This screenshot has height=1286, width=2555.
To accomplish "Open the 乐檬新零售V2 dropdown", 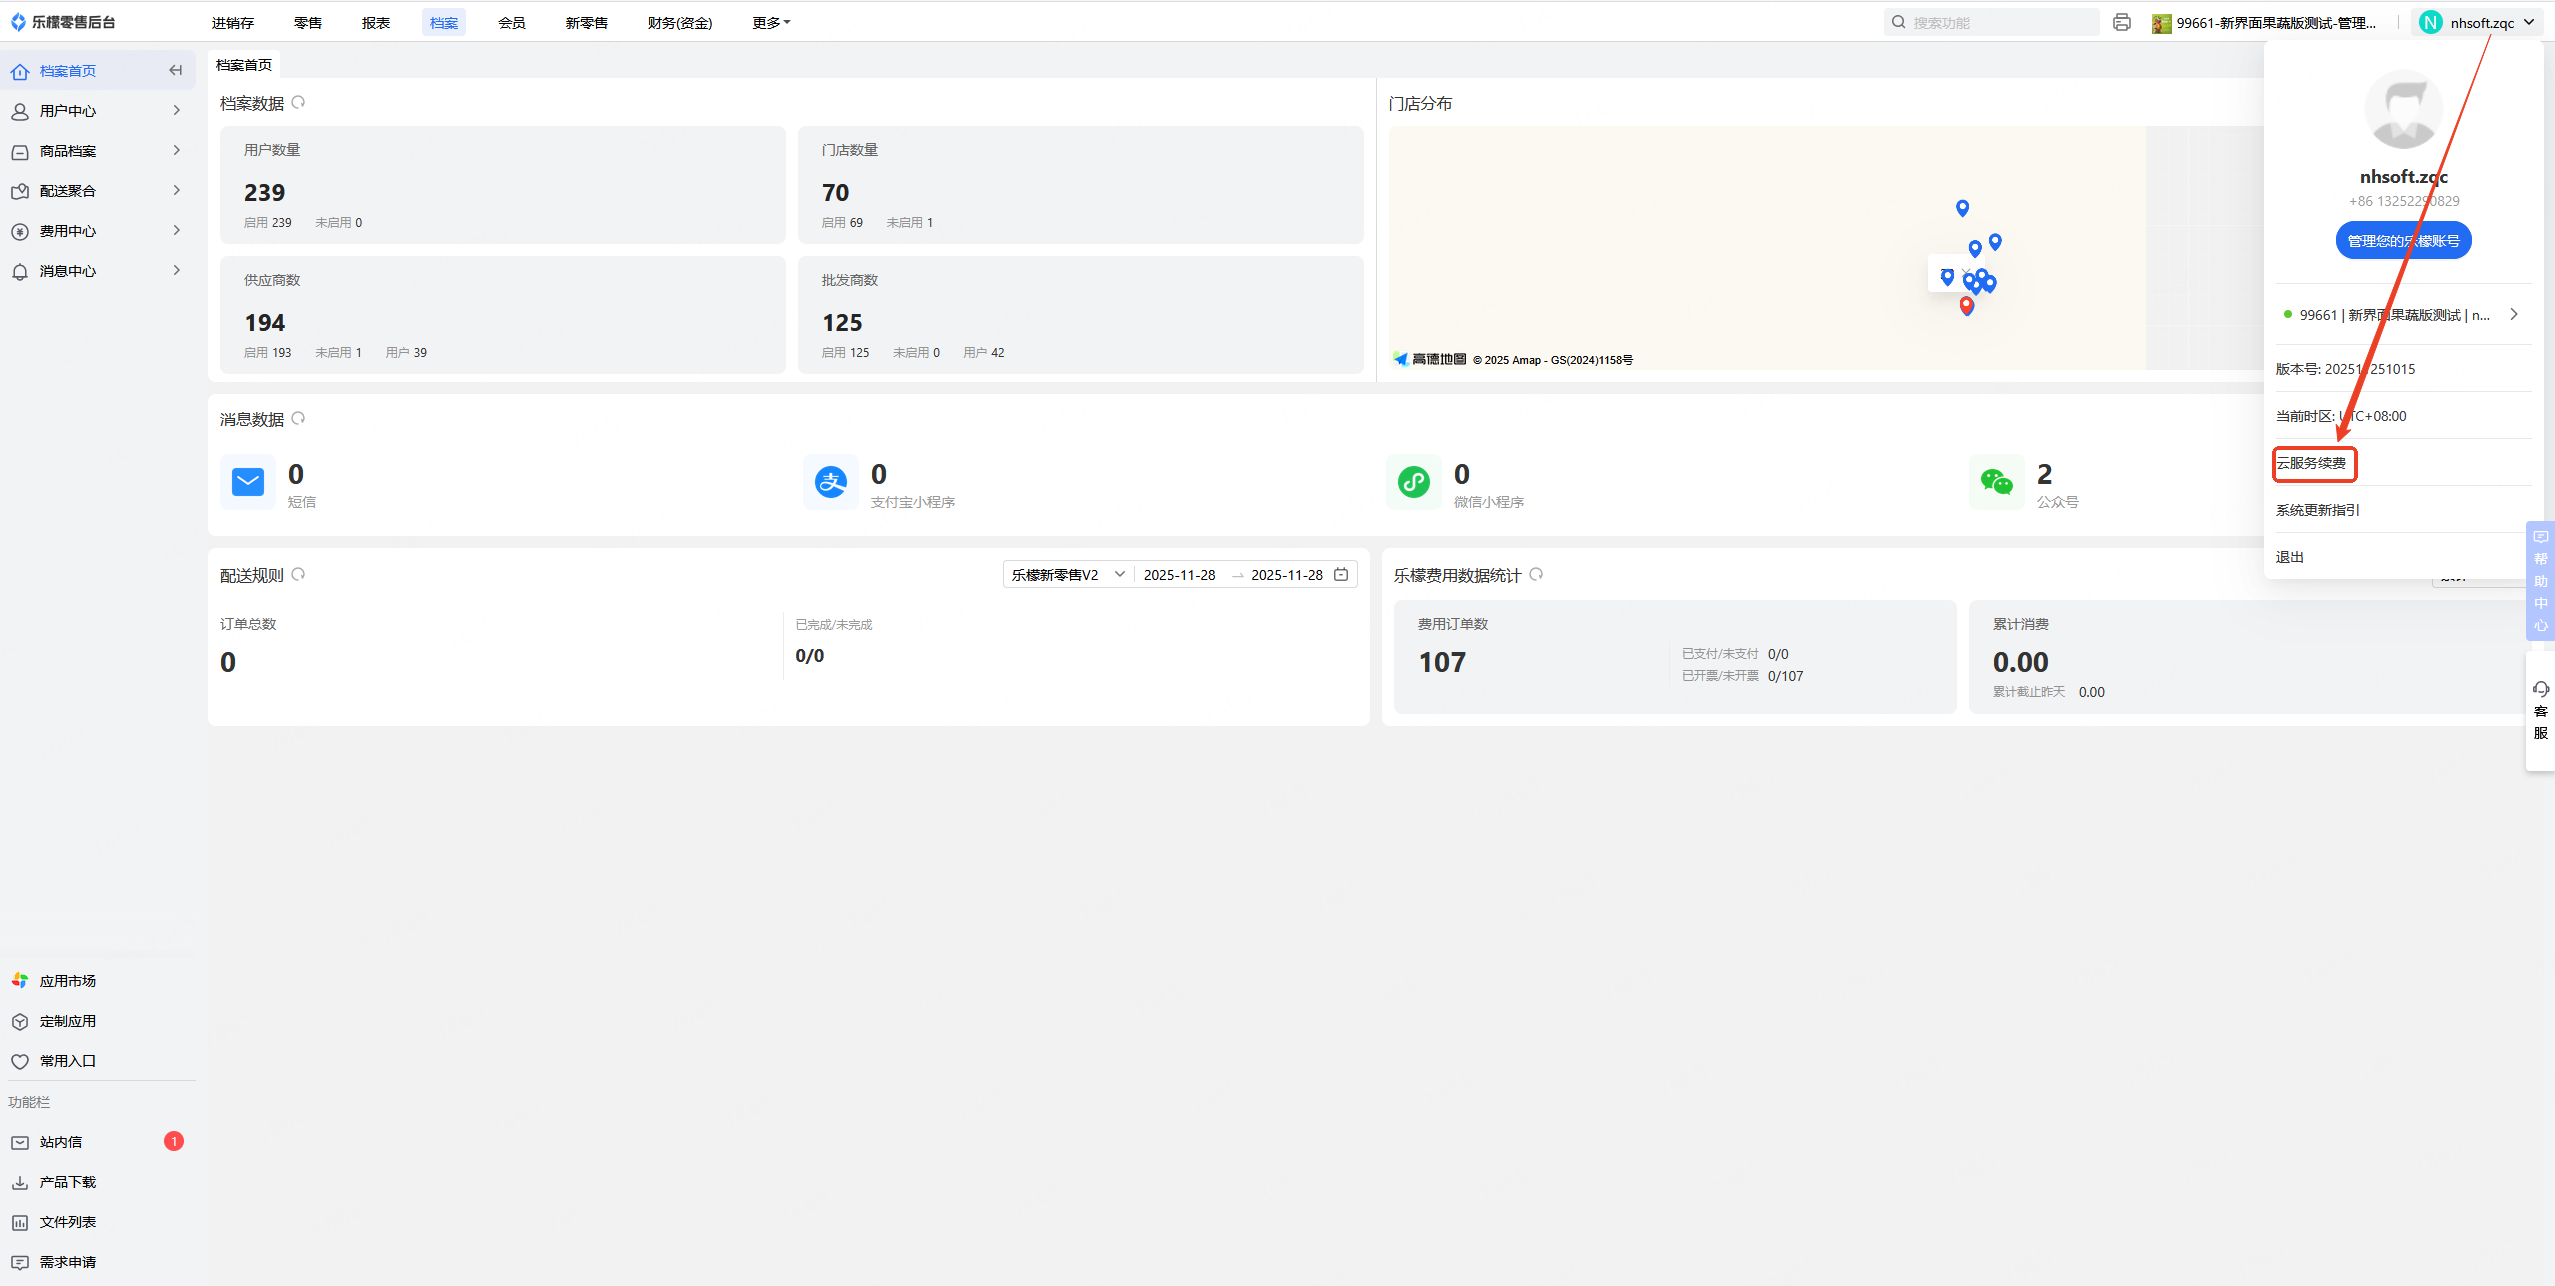I will (1067, 575).
